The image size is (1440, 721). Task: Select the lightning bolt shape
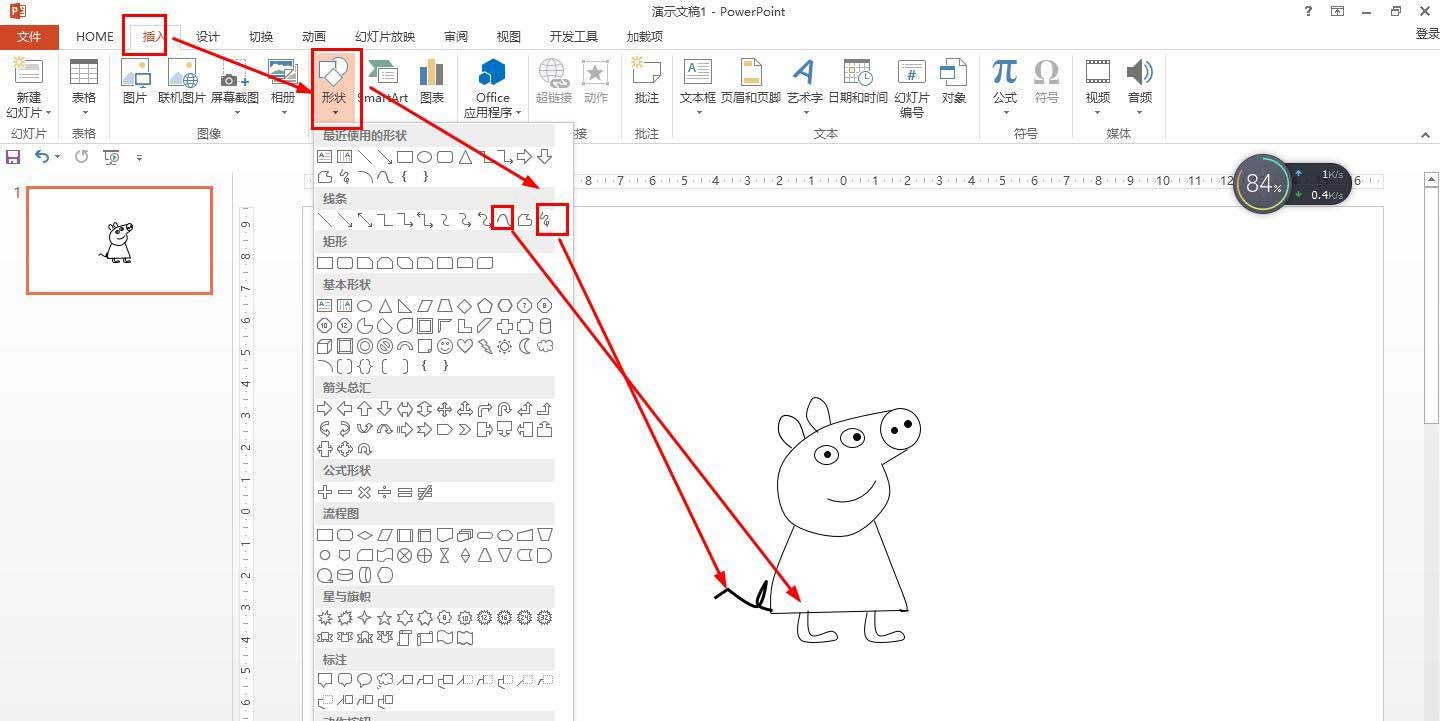pos(485,346)
